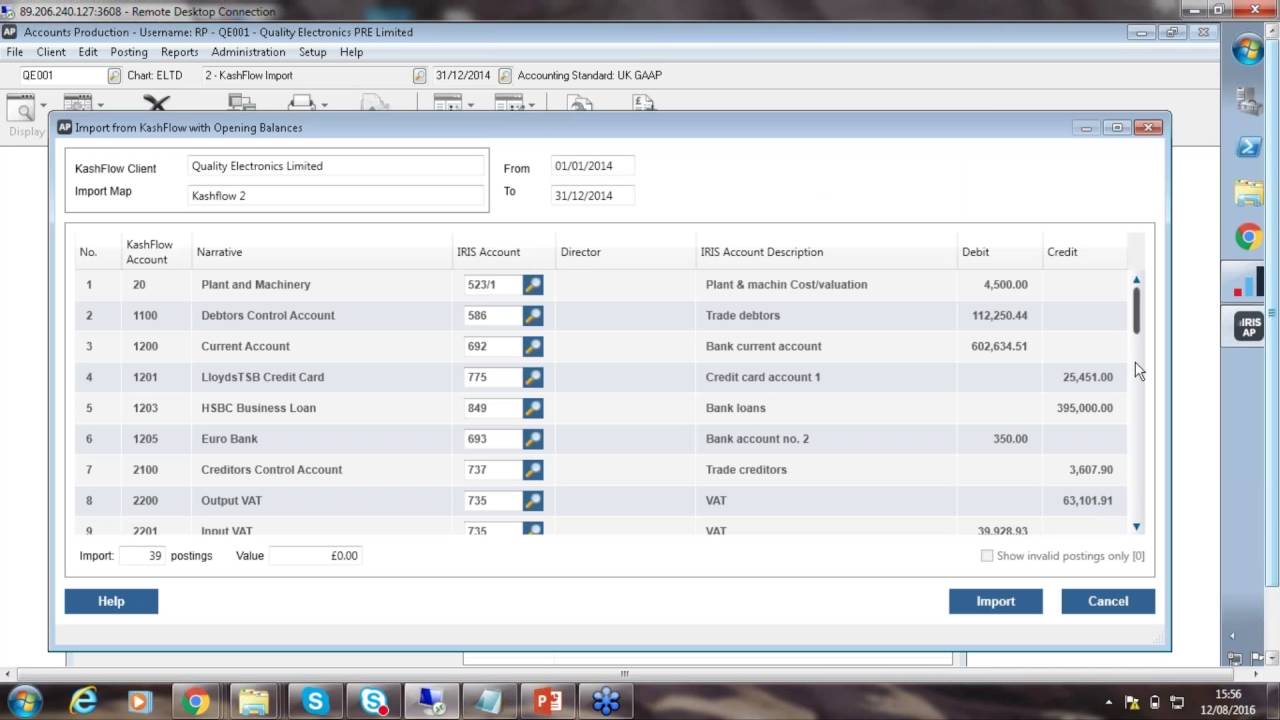The height and width of the screenshot is (720, 1280).
Task: Click the Windows Start button on bottom taskbar
Action: coord(25,702)
